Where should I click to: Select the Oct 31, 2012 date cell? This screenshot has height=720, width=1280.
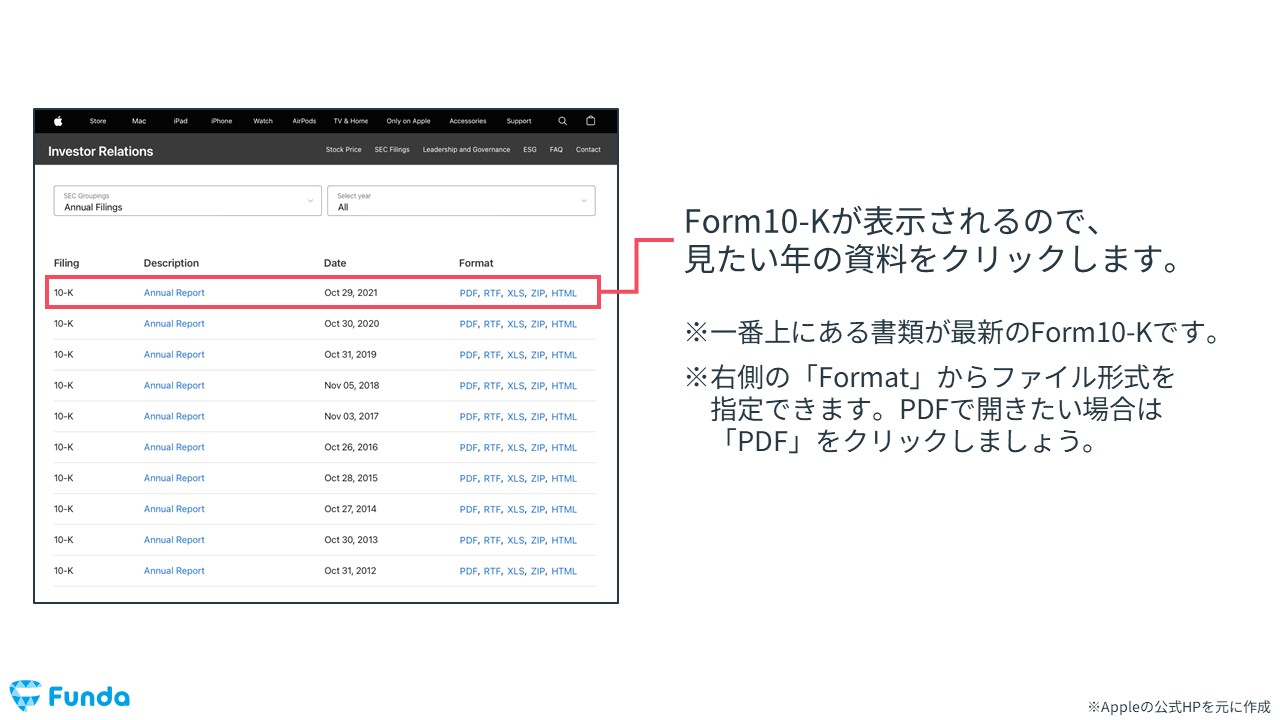(x=351, y=571)
